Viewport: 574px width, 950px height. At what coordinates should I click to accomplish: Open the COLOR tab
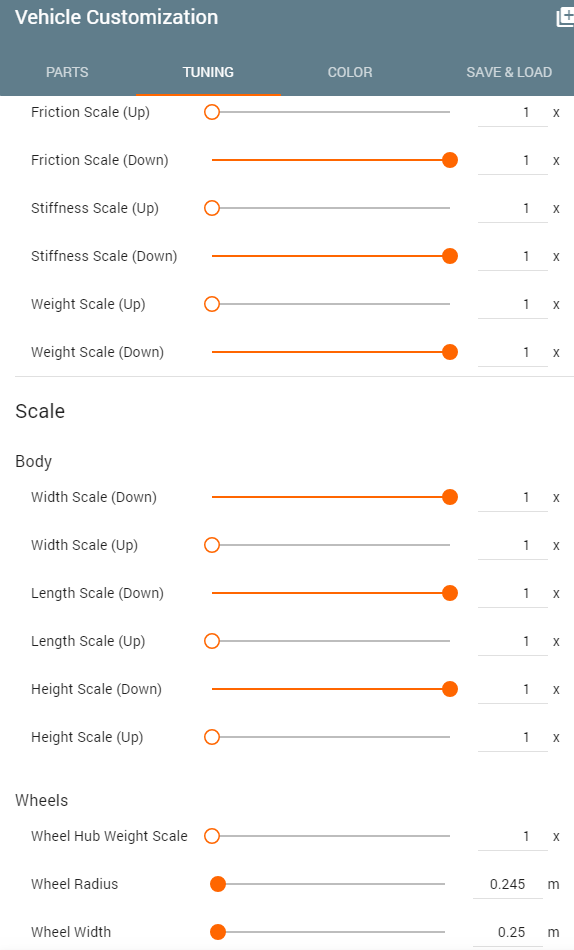point(350,72)
